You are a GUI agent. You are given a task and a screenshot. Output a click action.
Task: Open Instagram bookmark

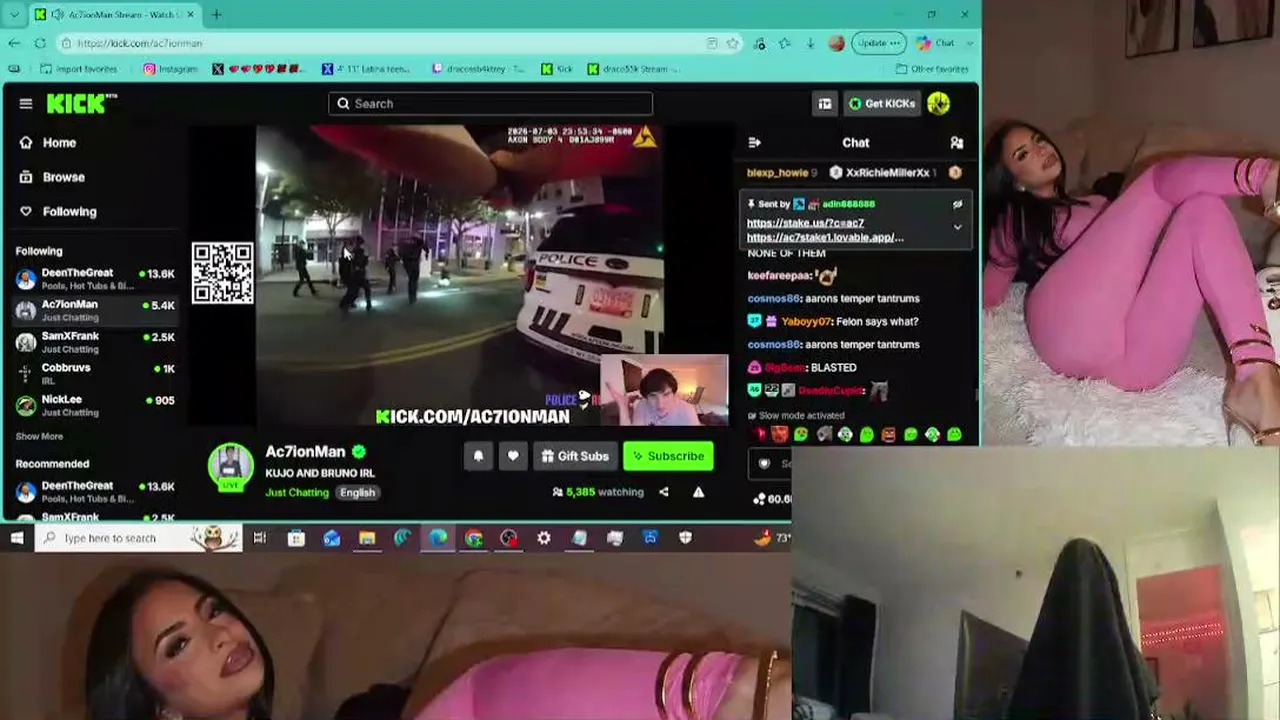tap(170, 69)
